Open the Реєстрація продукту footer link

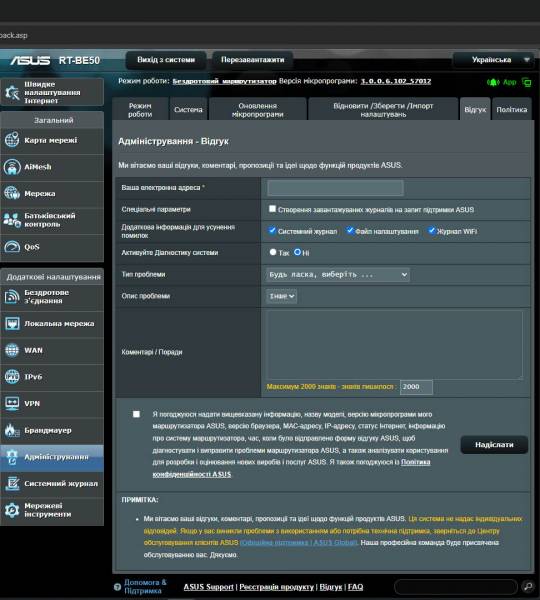click(x=276, y=587)
